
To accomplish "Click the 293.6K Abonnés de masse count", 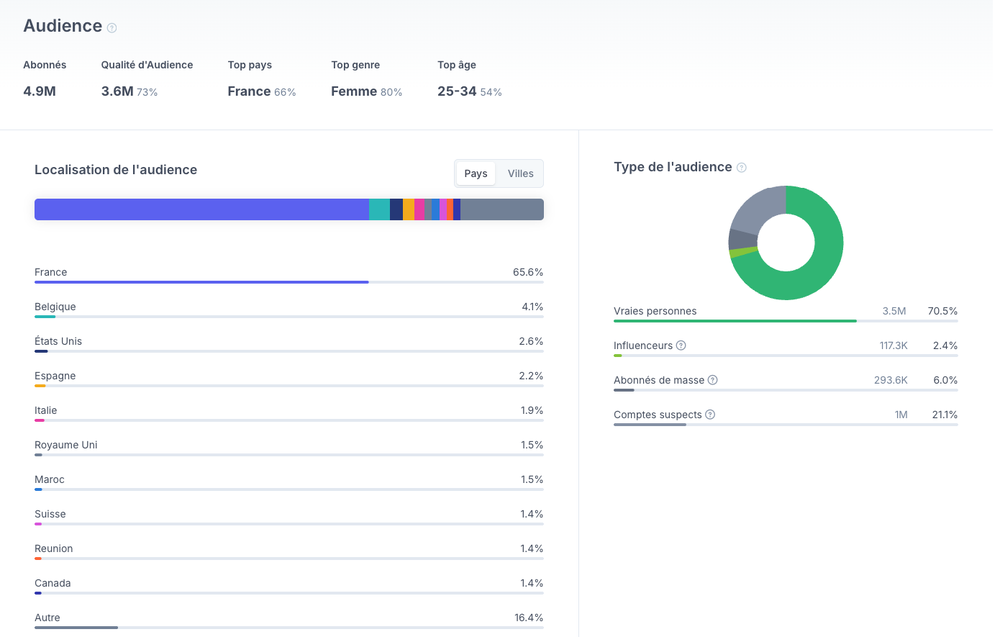I will pos(891,380).
